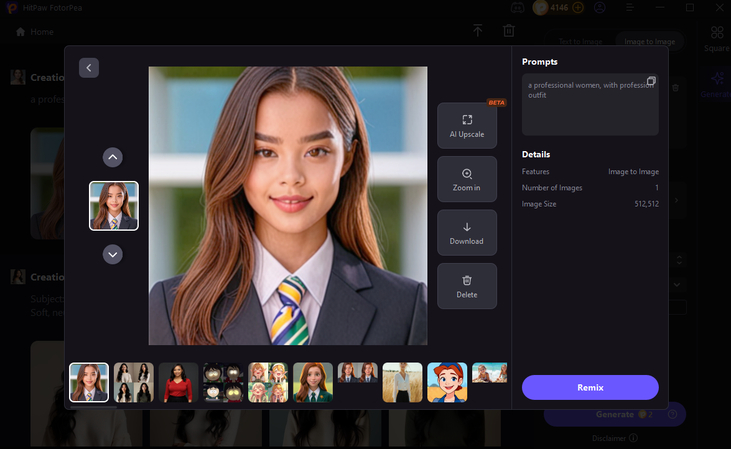Select the woman in wheat field thumbnail

[x=402, y=382]
